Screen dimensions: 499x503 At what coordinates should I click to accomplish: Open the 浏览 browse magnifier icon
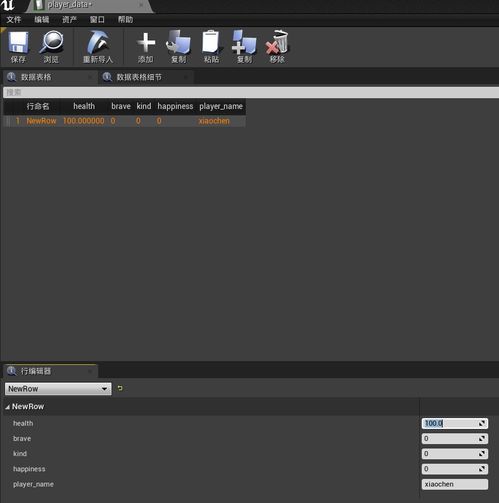(x=51, y=47)
